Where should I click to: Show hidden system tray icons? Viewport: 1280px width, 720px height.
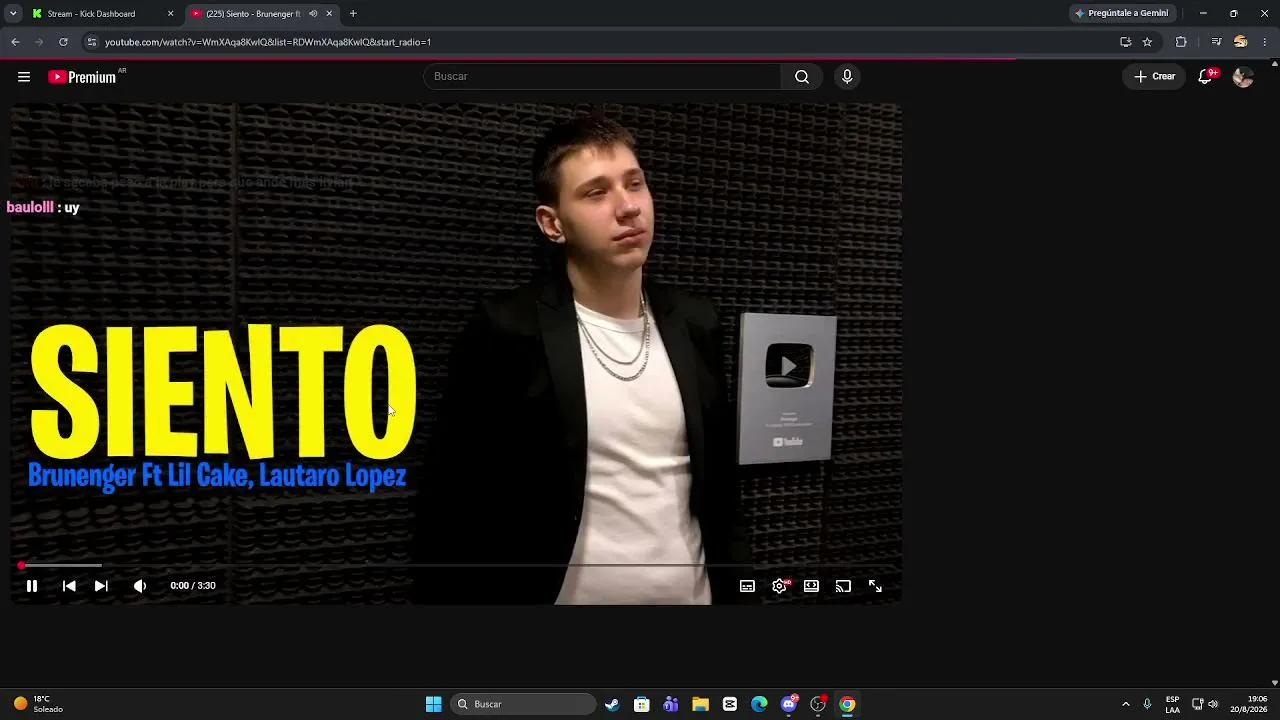[1126, 704]
